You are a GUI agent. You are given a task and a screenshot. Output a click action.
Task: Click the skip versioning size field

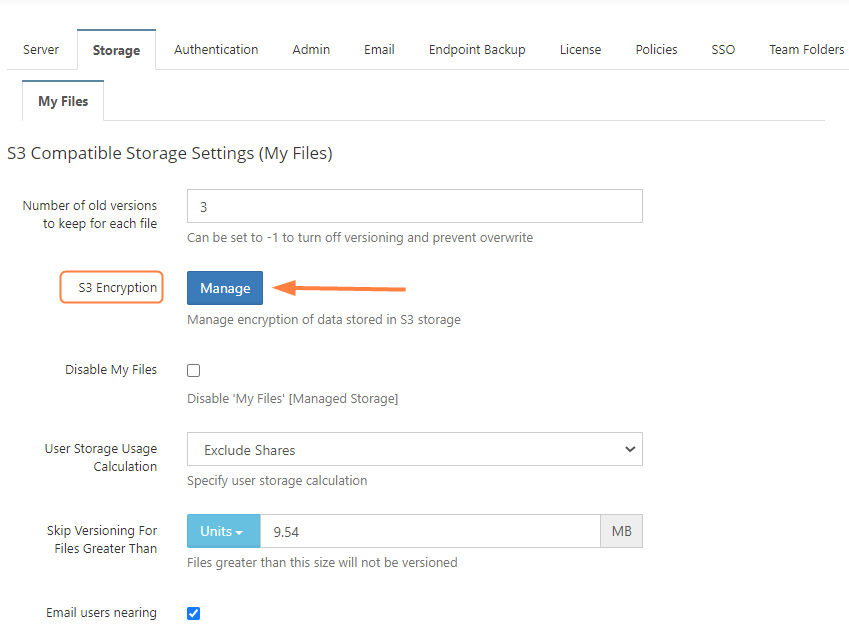[x=430, y=531]
